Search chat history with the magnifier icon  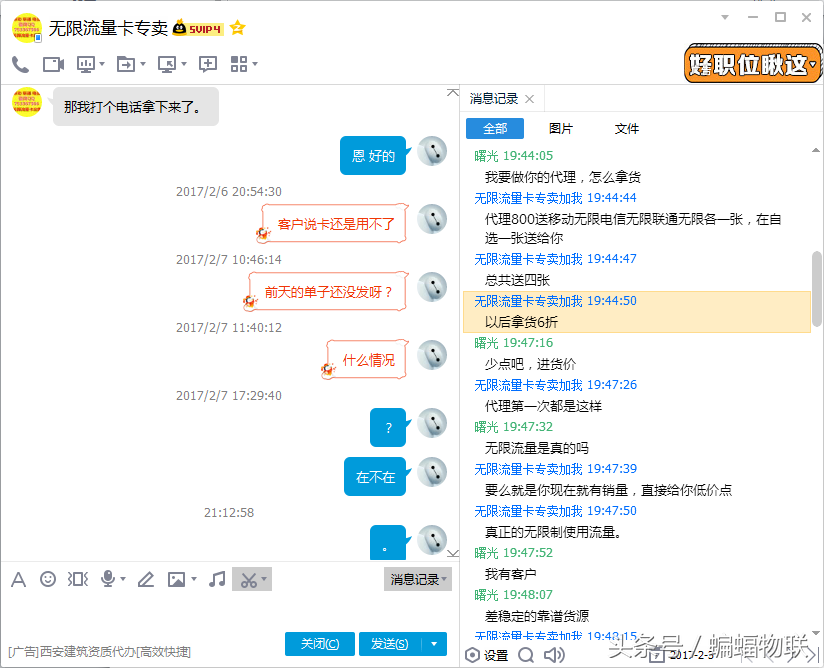(526, 654)
